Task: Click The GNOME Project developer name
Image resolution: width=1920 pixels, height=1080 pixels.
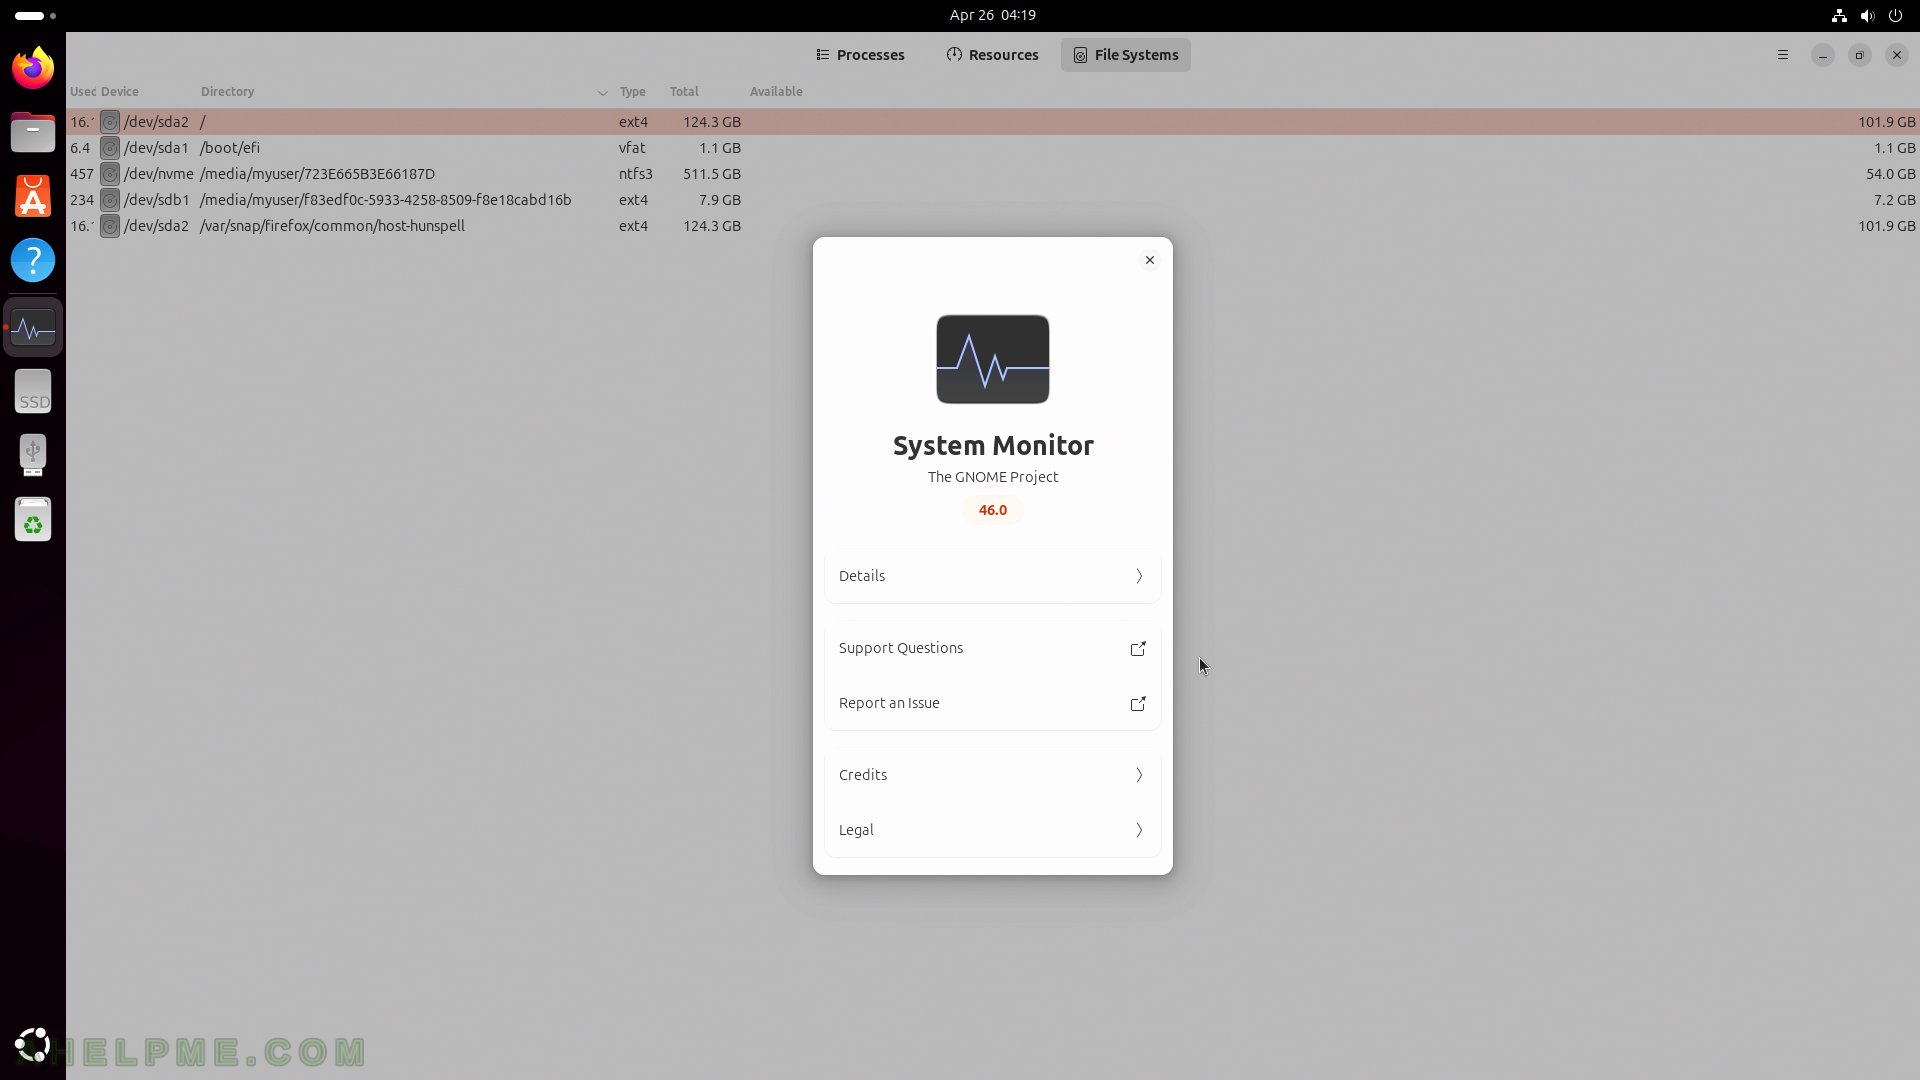Action: [993, 477]
